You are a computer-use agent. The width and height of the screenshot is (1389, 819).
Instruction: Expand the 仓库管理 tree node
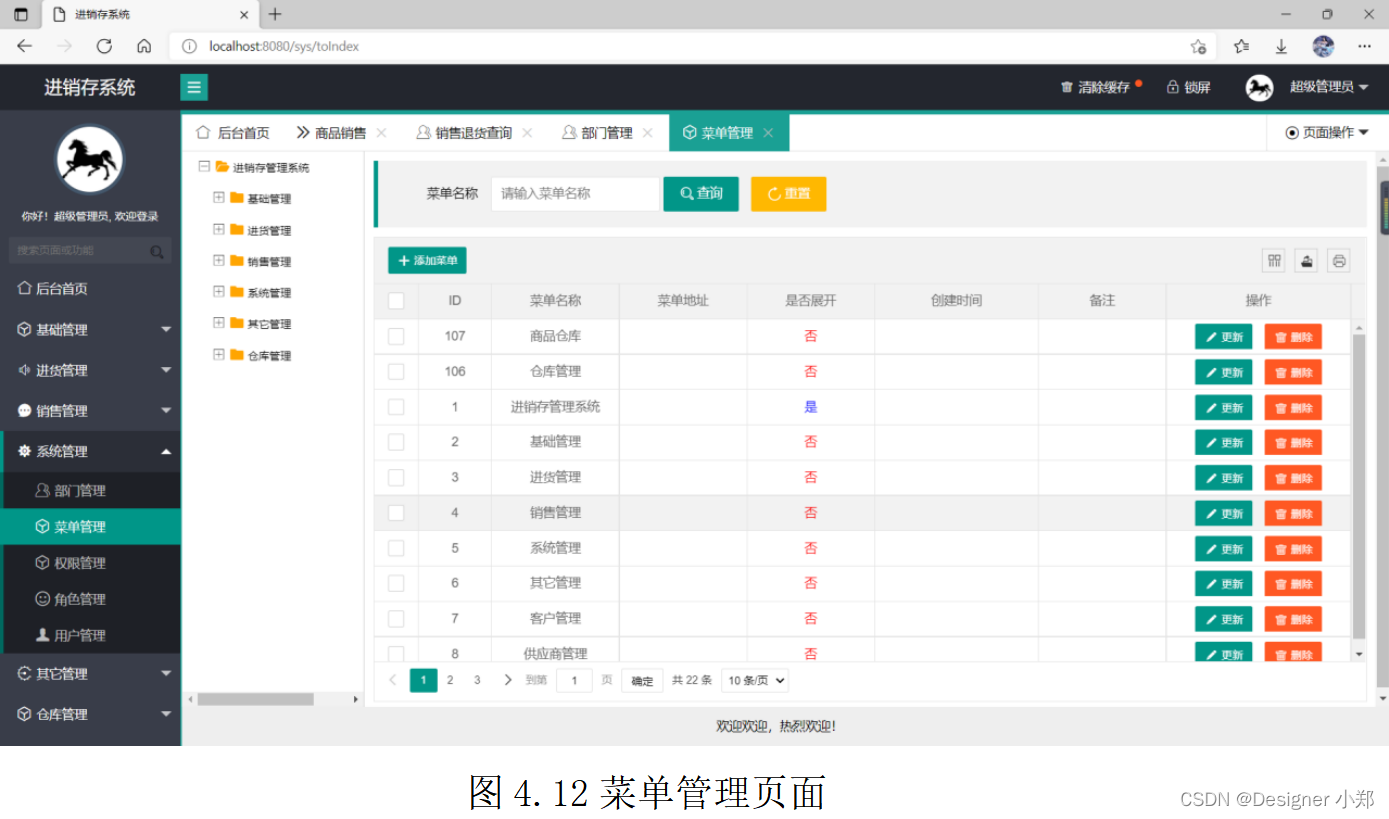click(x=219, y=354)
